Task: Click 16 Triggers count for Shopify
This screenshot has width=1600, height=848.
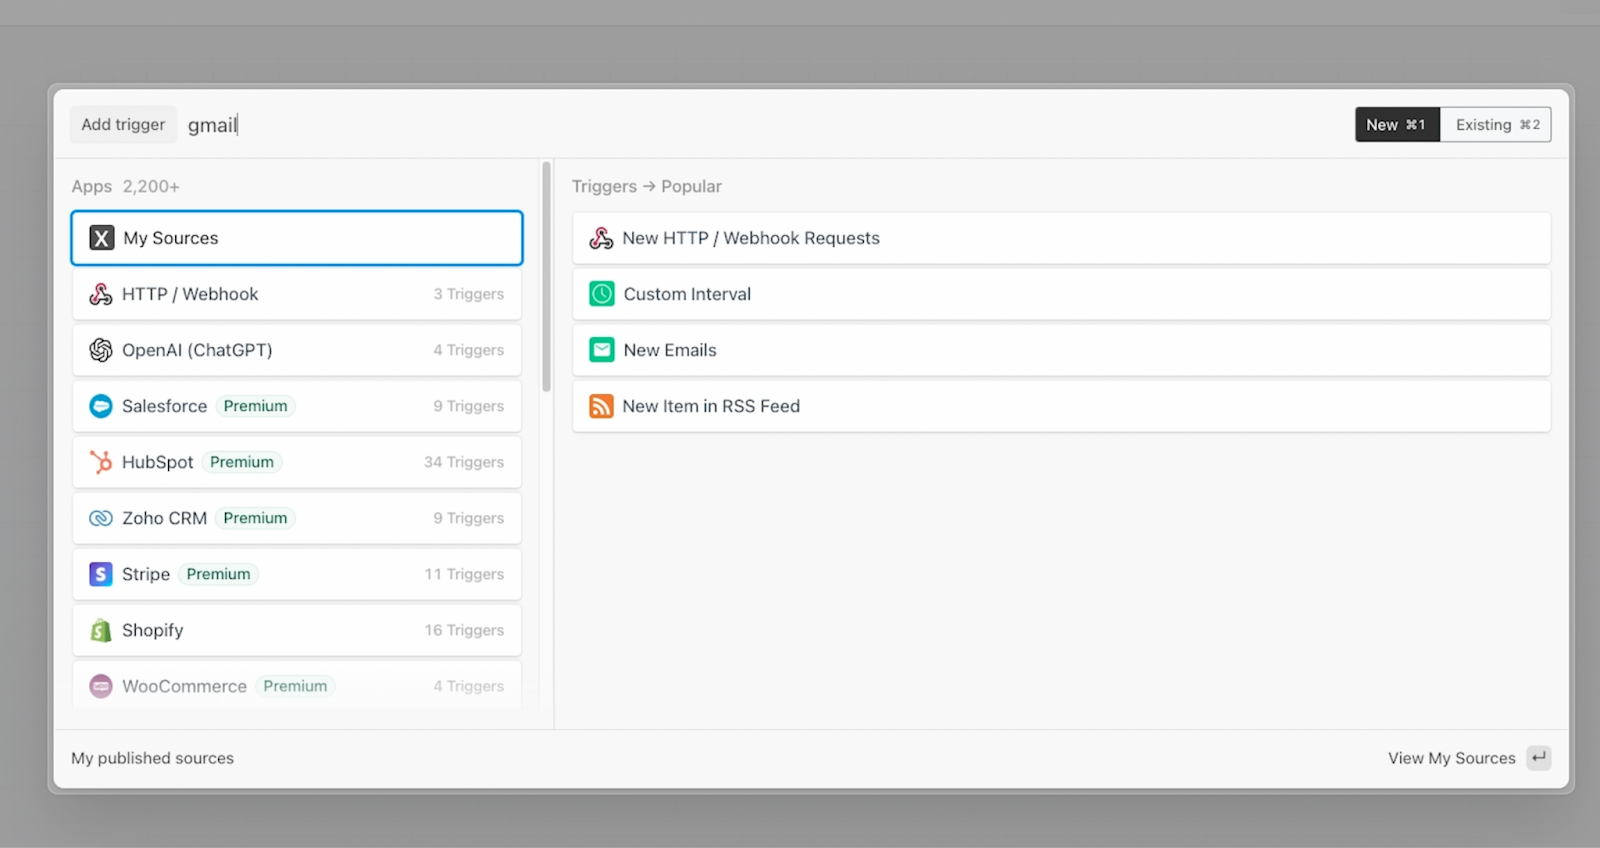Action: click(464, 630)
